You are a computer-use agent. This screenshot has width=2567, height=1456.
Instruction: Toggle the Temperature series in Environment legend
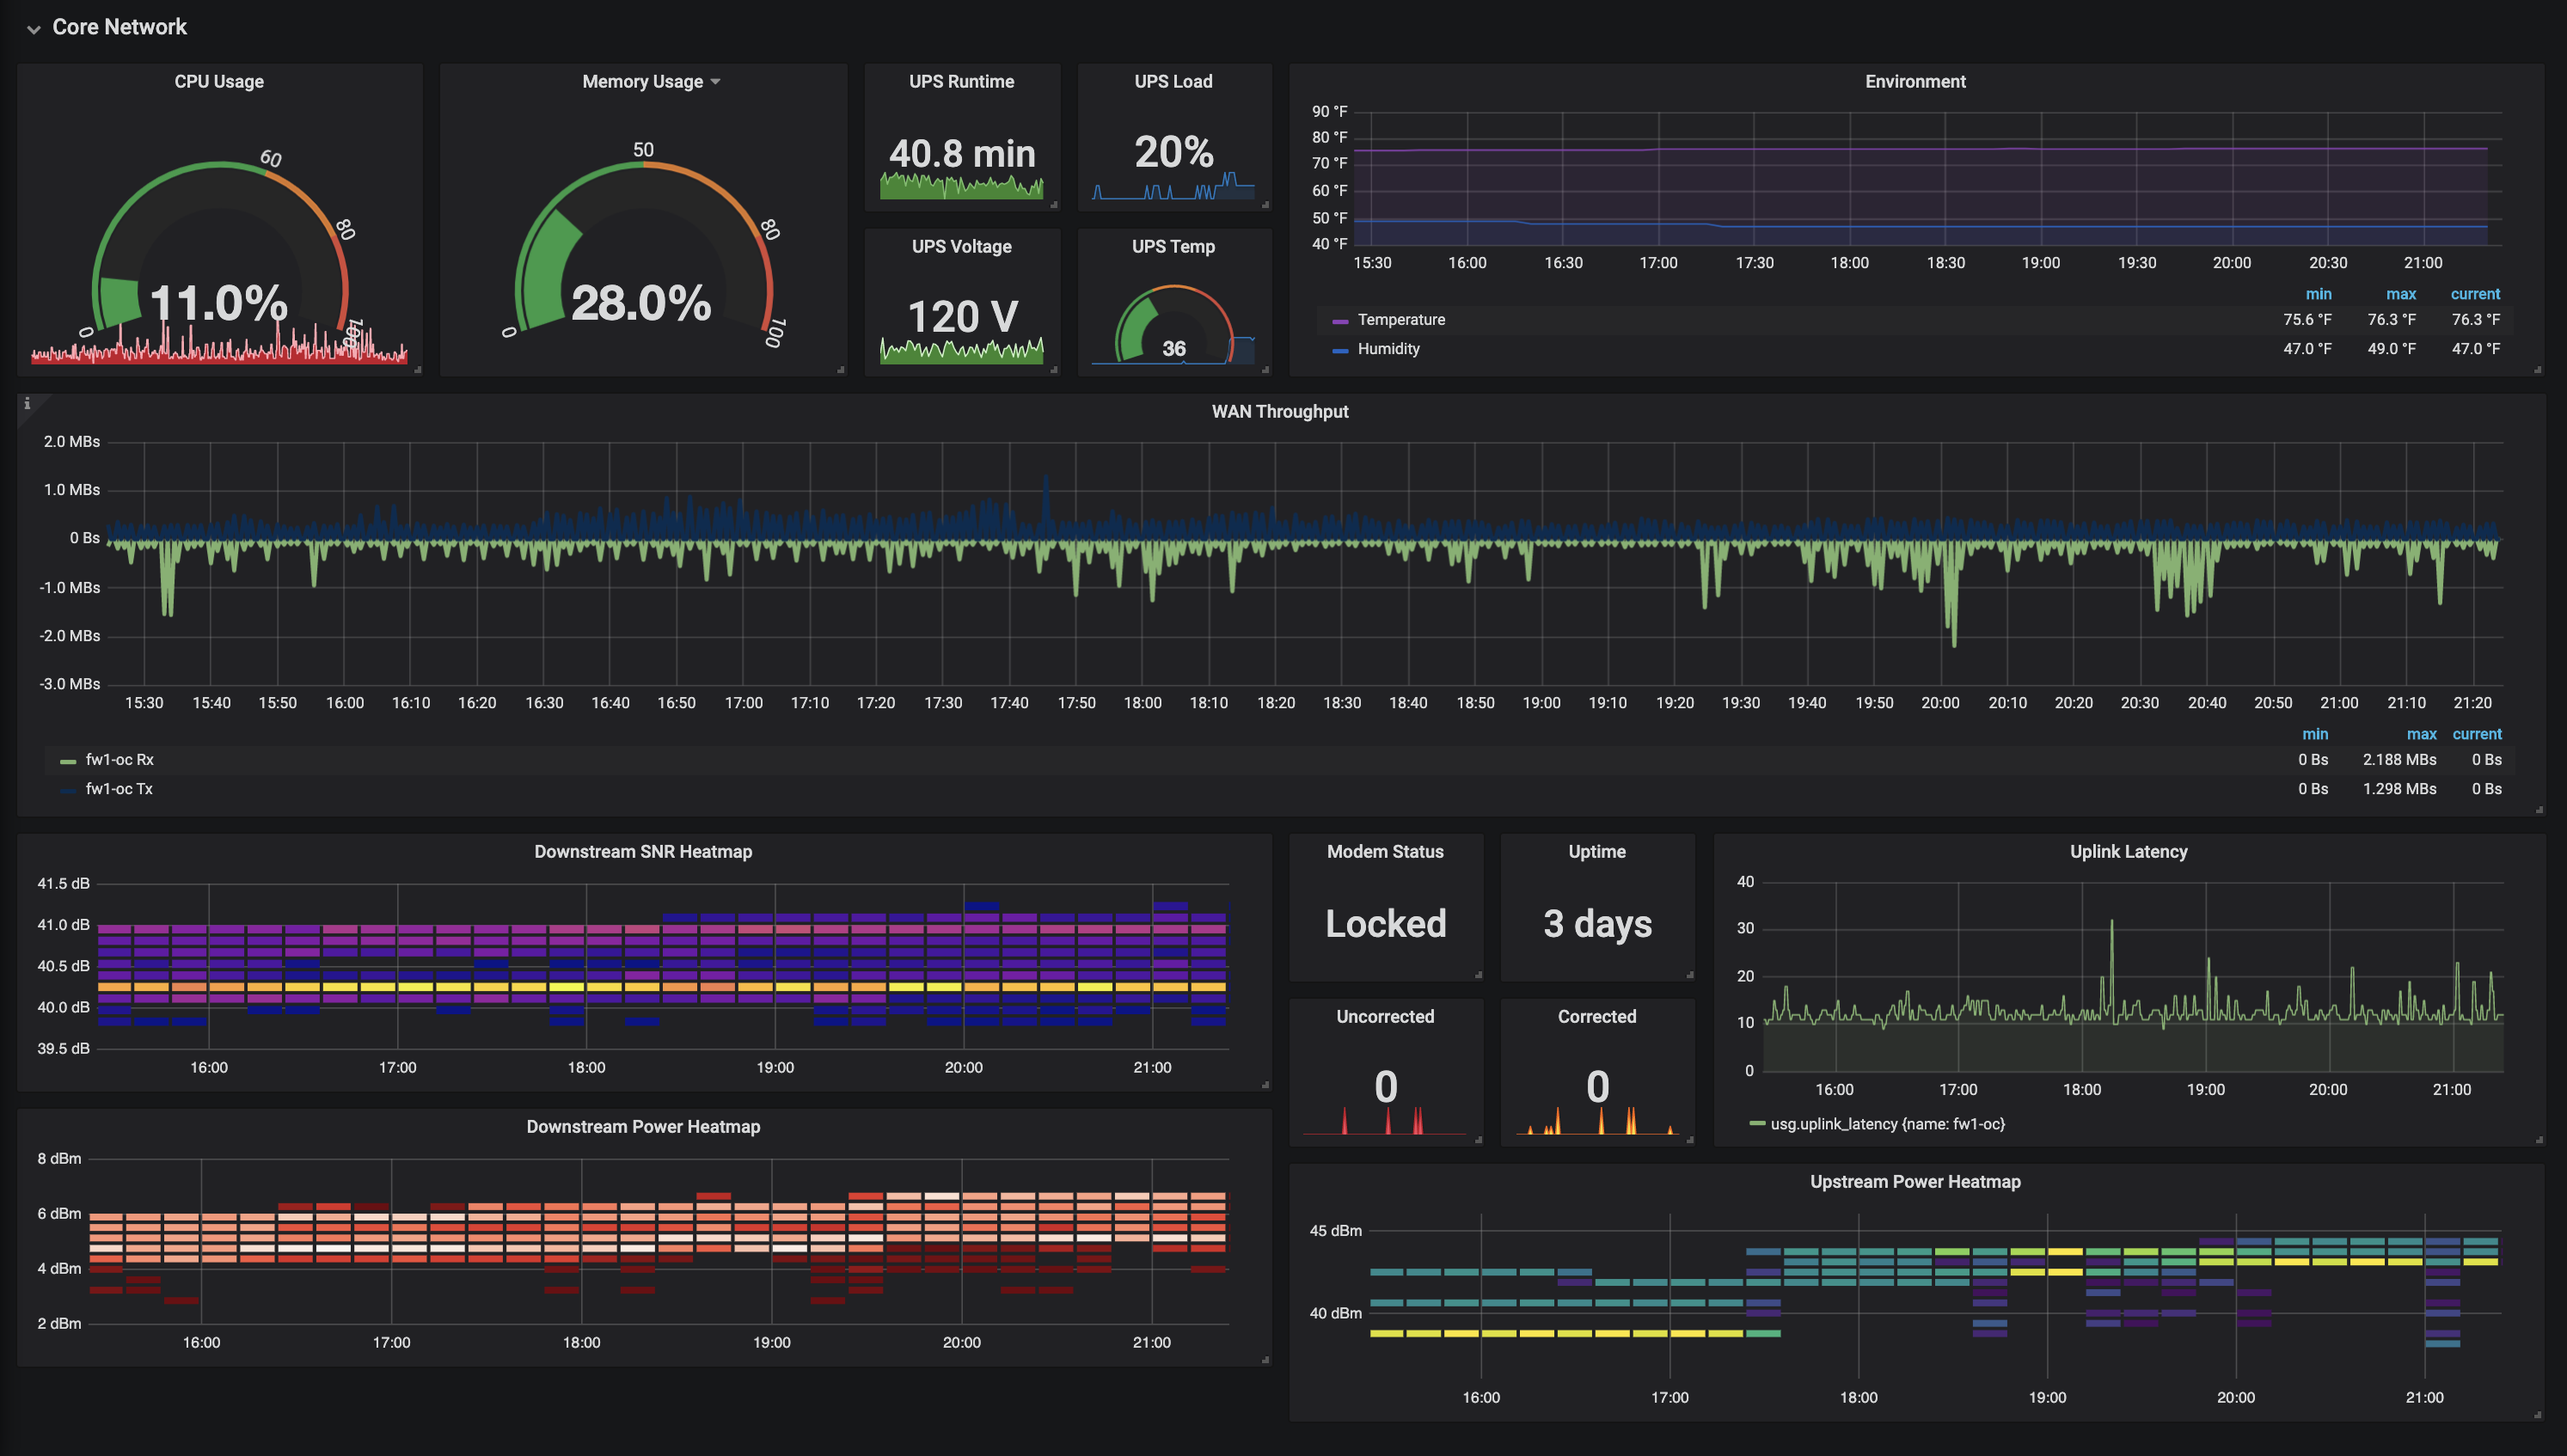coord(1401,320)
